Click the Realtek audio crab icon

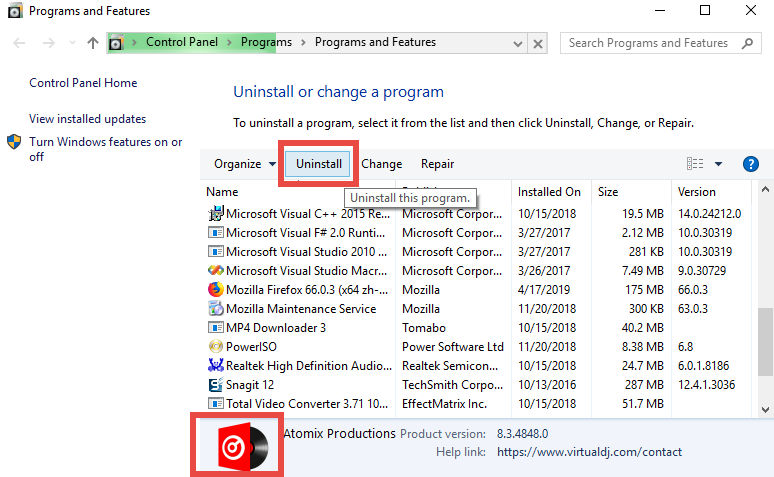pyautogui.click(x=216, y=365)
